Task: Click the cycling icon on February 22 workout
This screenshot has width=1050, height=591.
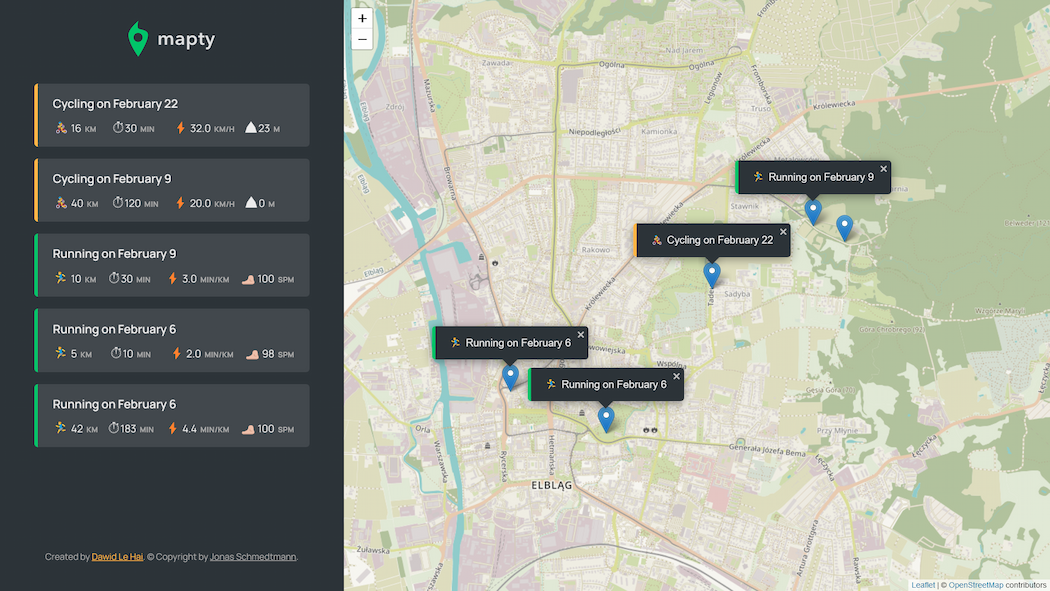Action: [x=61, y=128]
